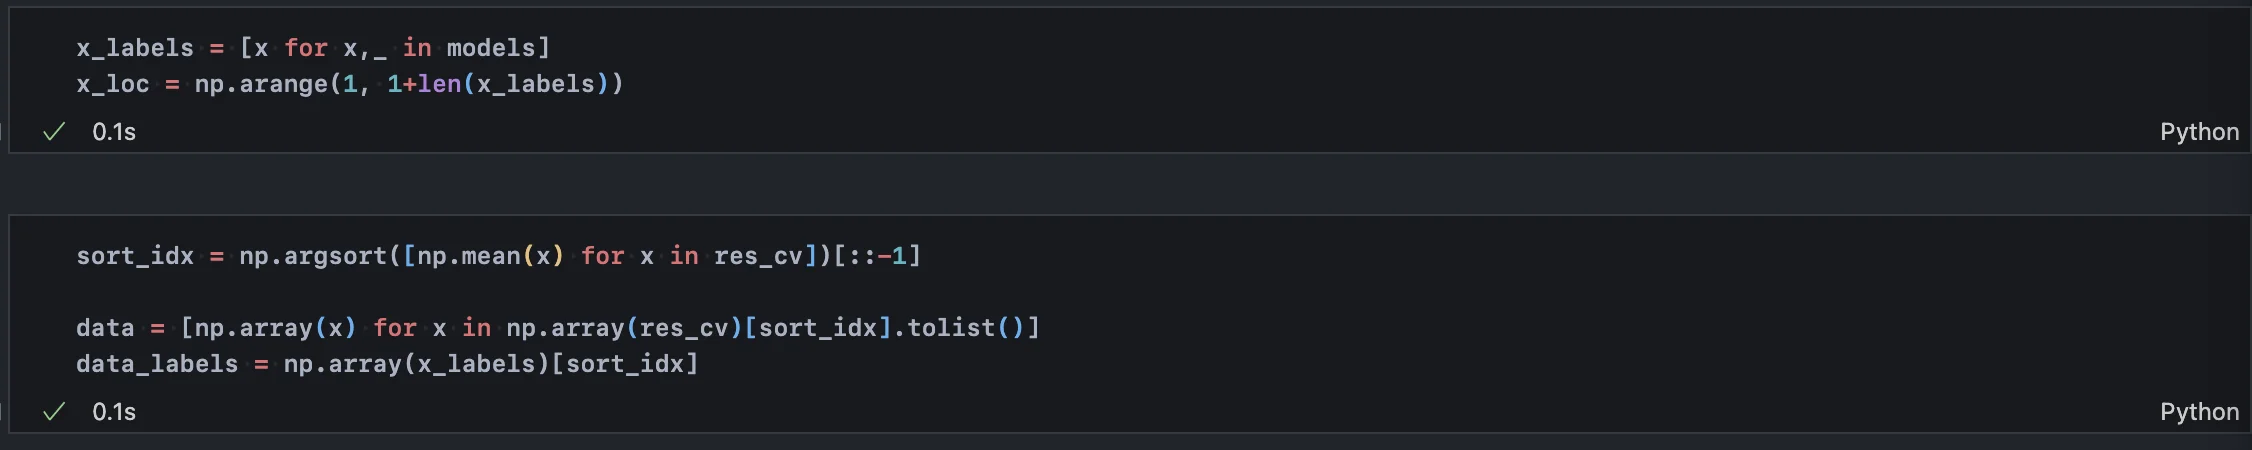Change language mode of first cell via Python label
The height and width of the screenshot is (450, 2252).
tap(2199, 132)
